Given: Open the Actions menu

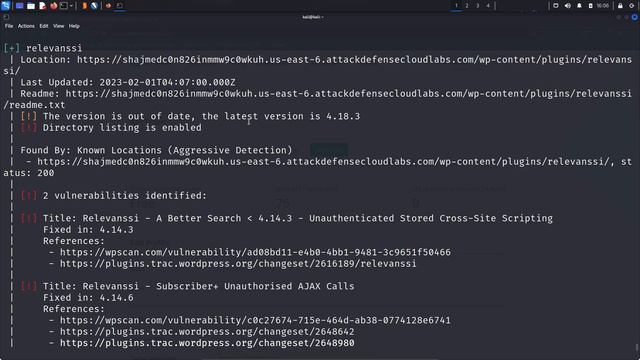Looking at the screenshot, I should (x=26, y=26).
